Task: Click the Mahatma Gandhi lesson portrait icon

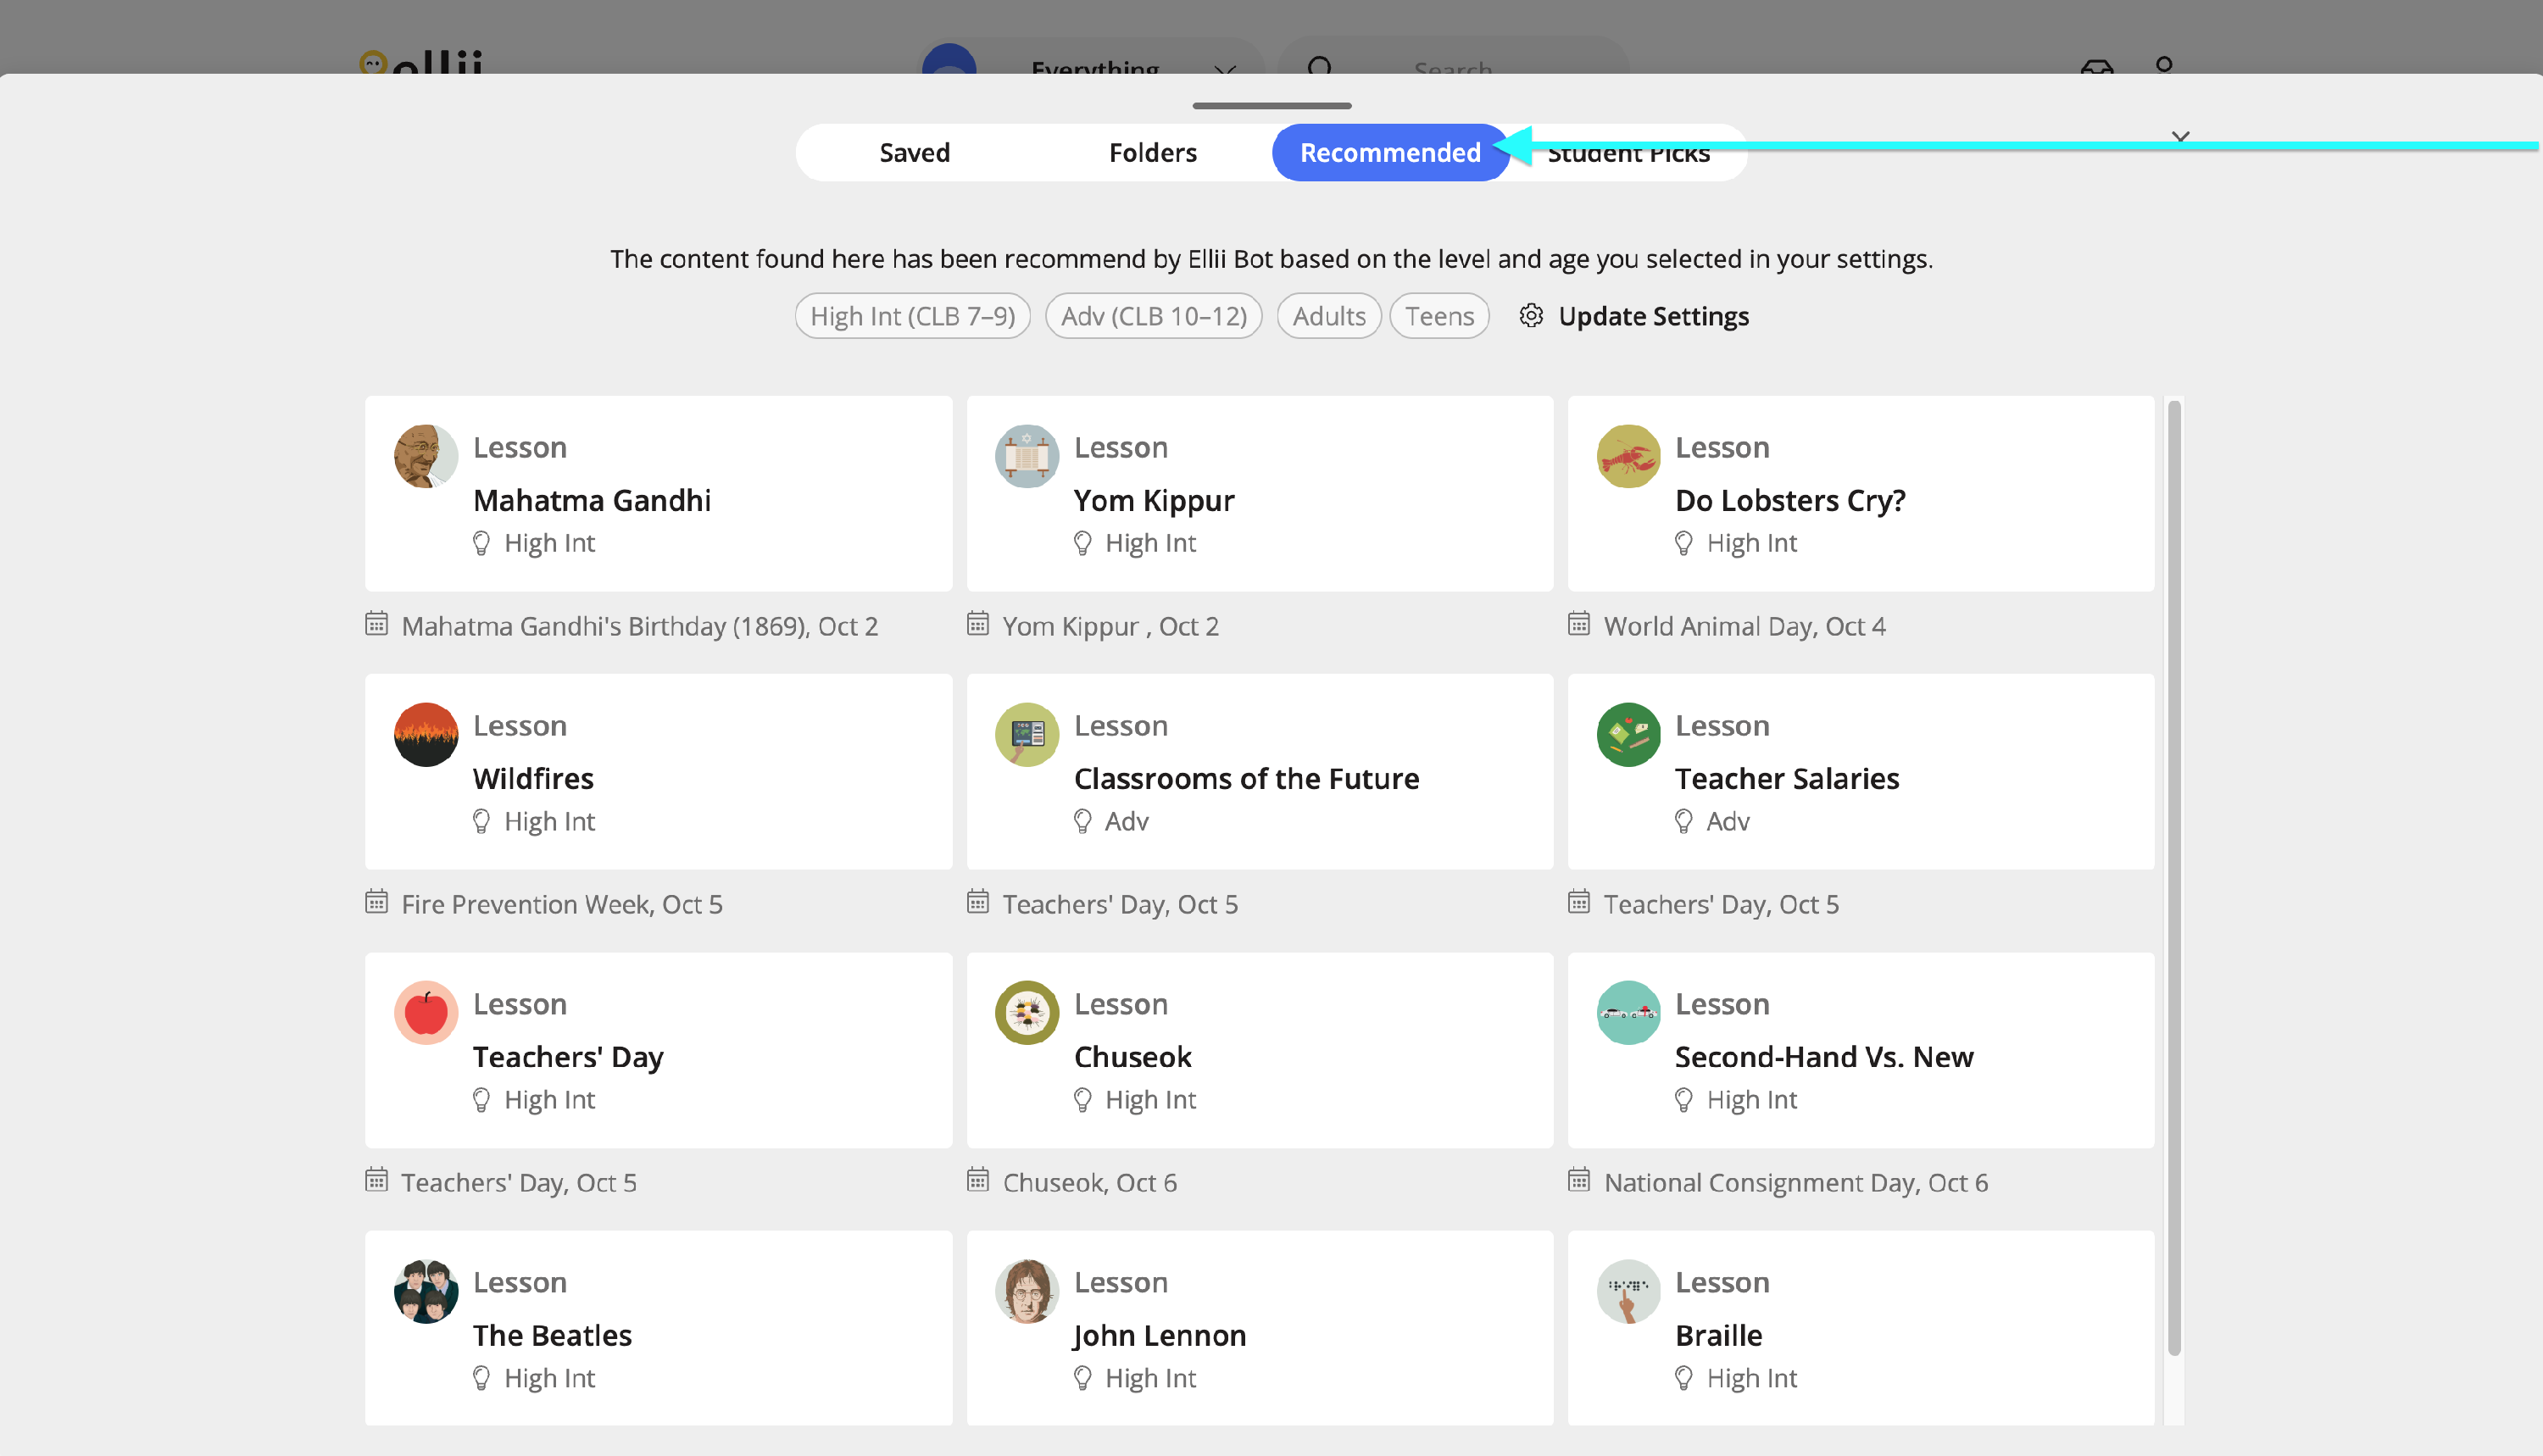Action: tap(426, 456)
